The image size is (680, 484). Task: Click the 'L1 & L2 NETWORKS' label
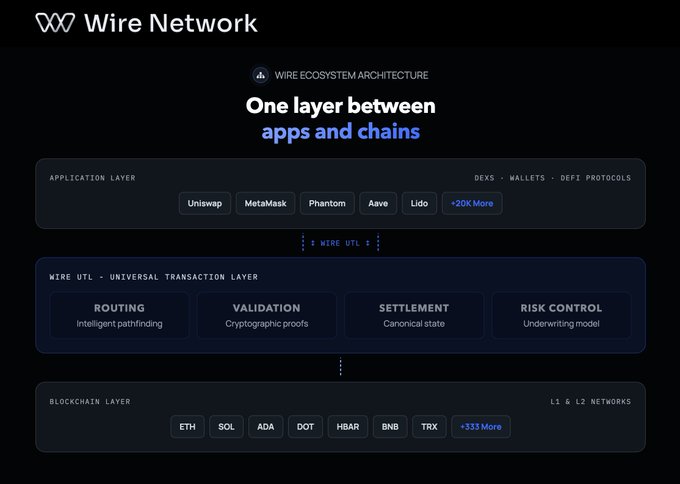pos(591,402)
